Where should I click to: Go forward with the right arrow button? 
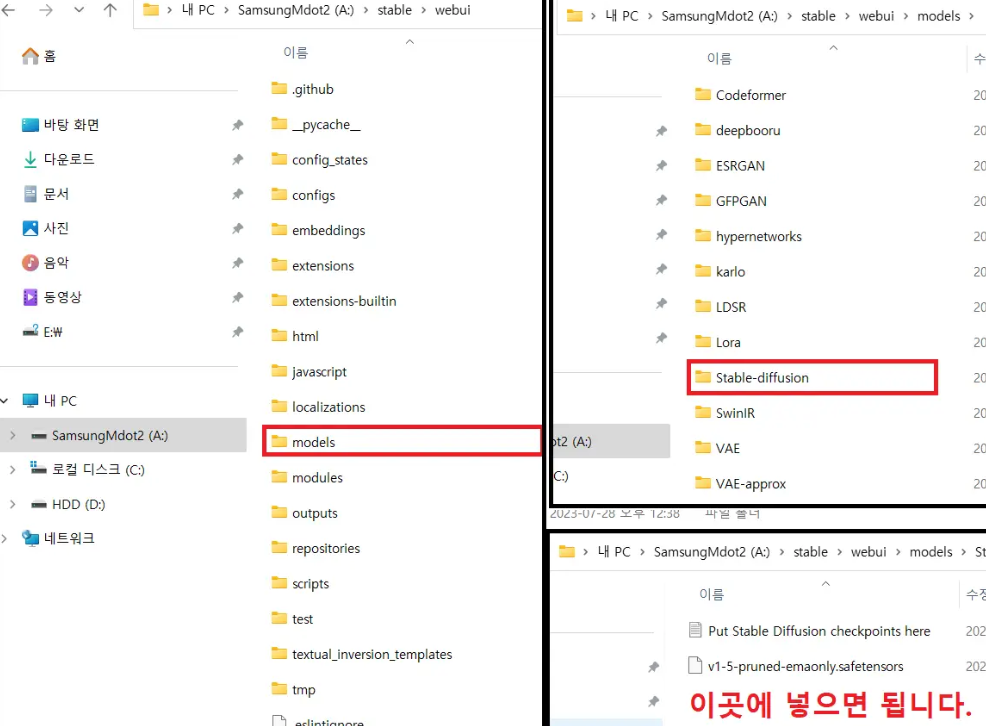point(45,10)
